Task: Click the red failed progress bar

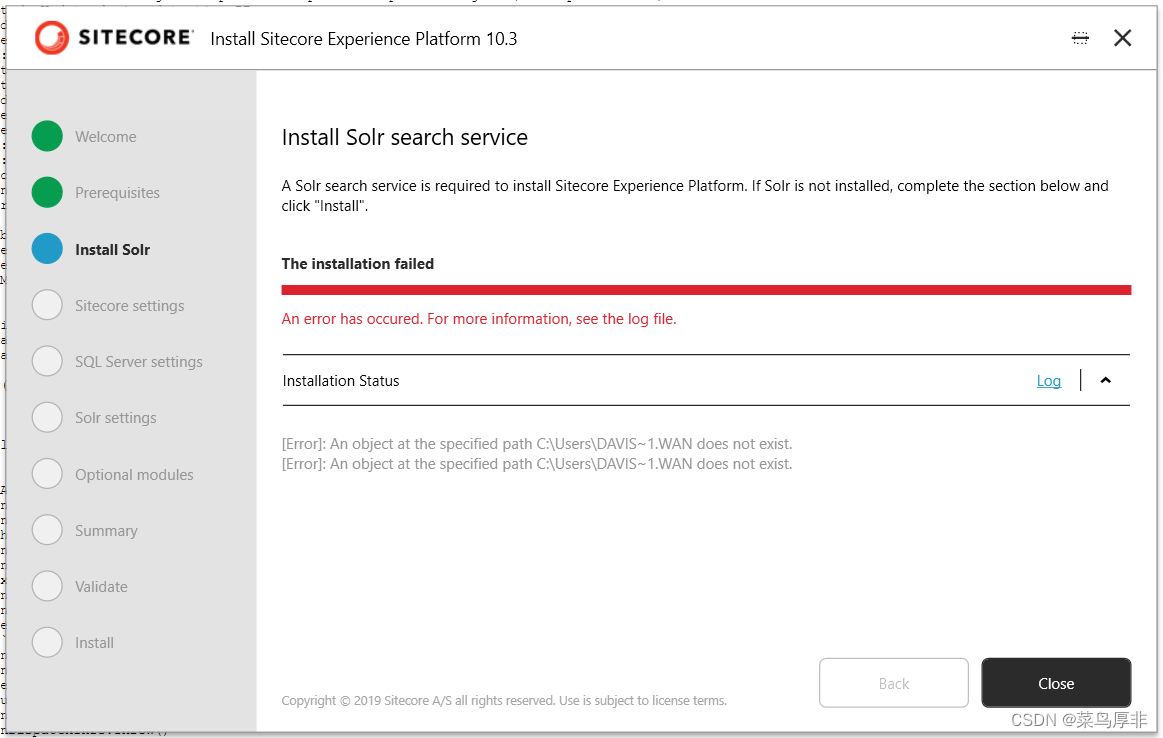Action: [x=706, y=290]
